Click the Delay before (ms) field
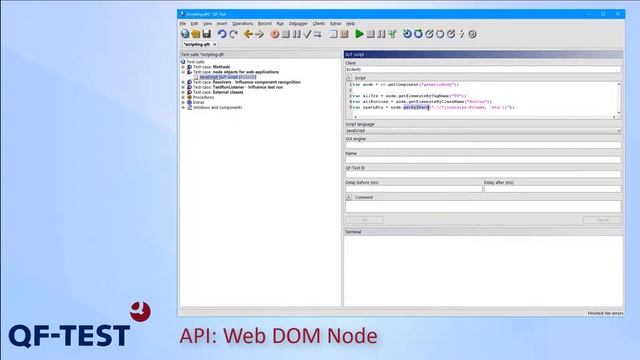The image size is (640, 360). pos(414,189)
